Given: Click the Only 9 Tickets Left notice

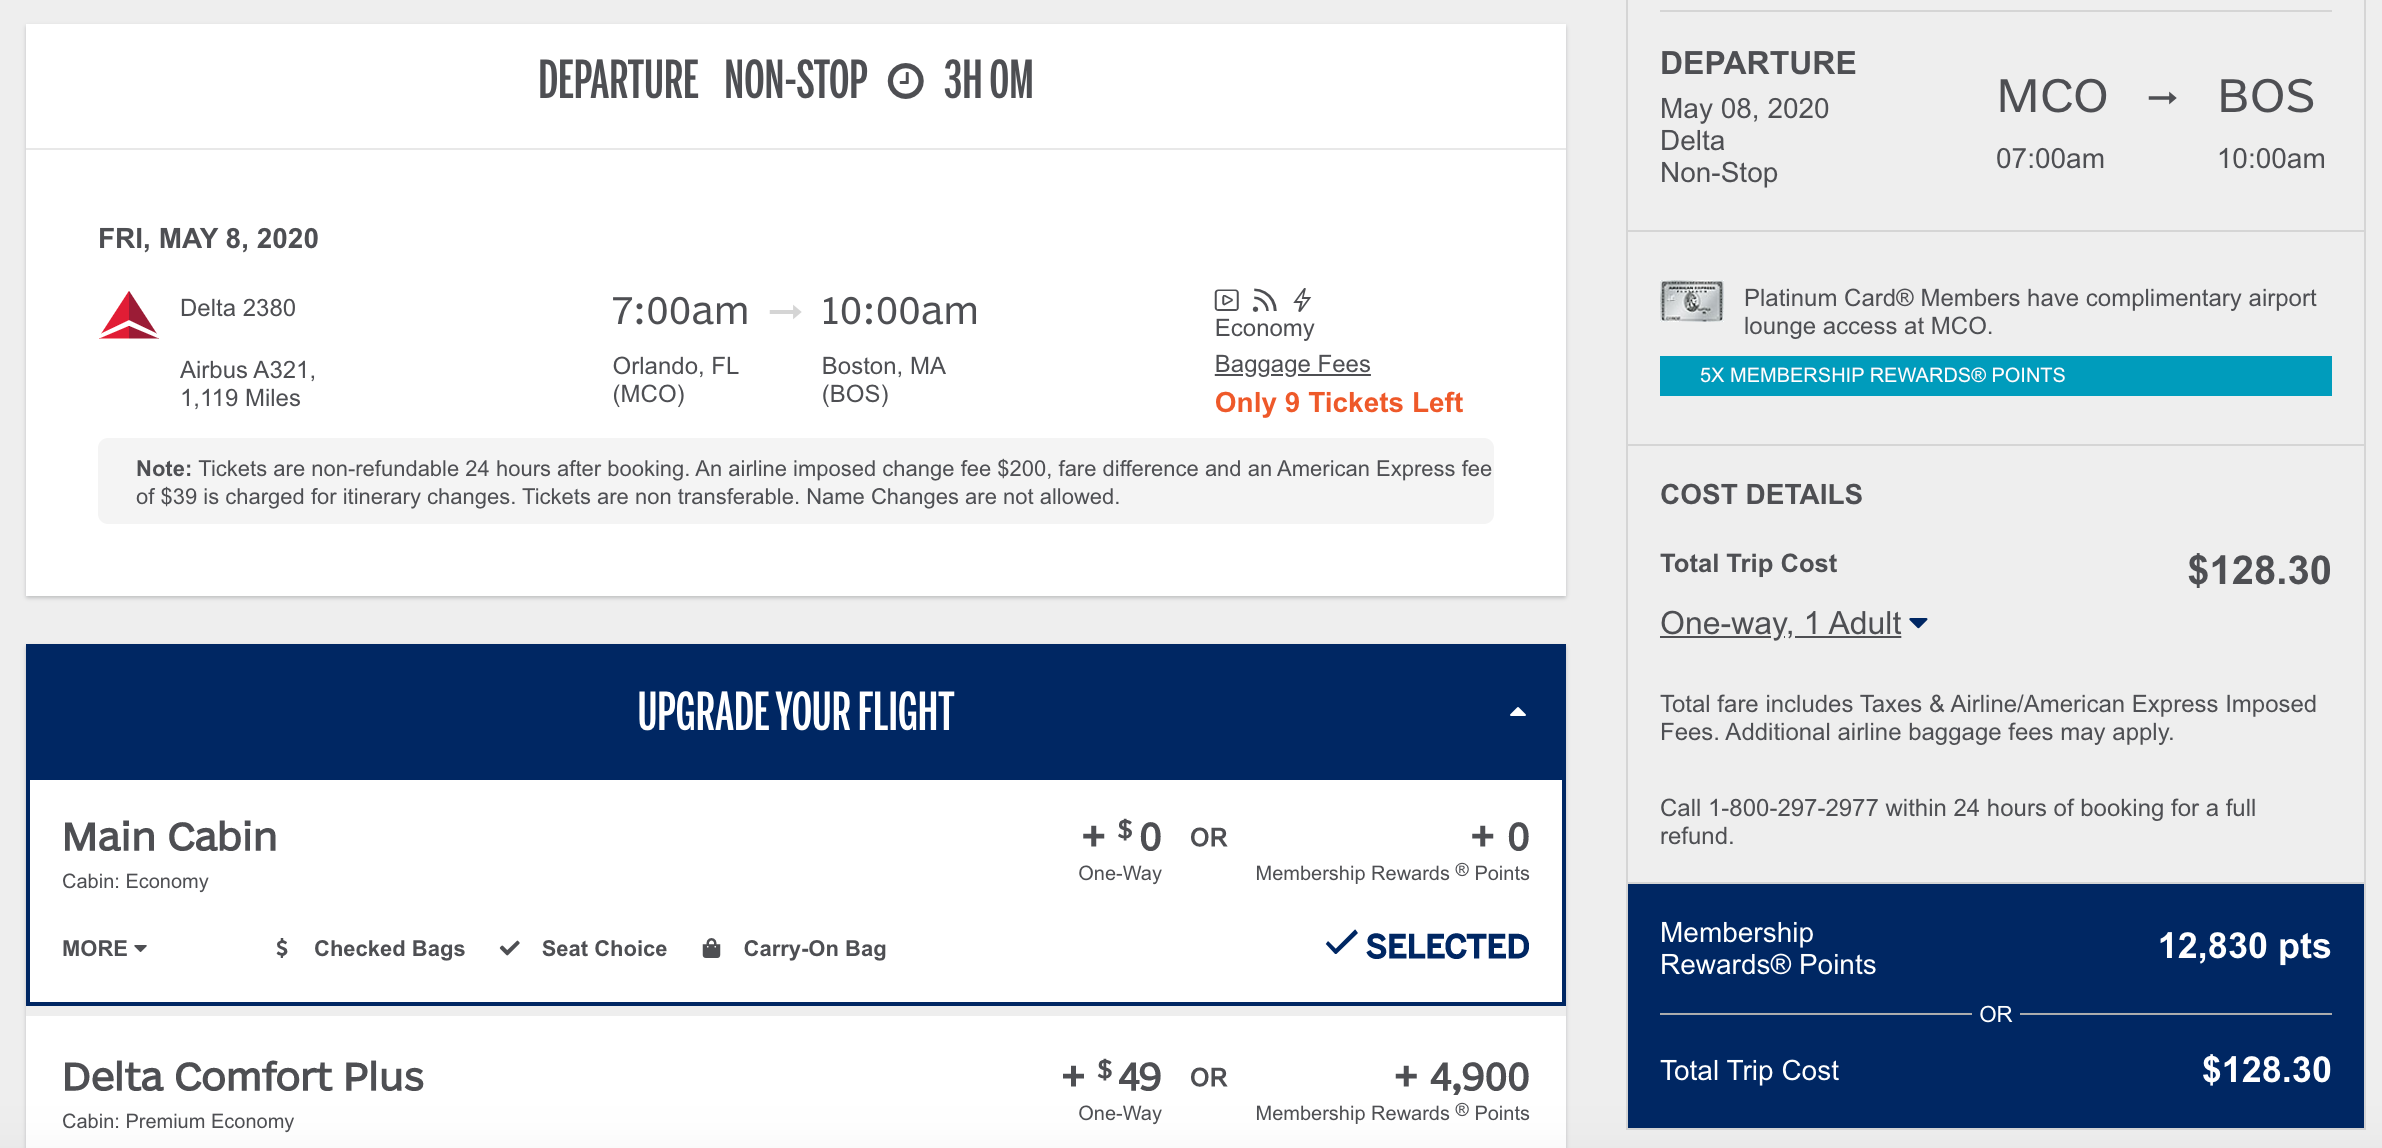Looking at the screenshot, I should coord(1338,402).
